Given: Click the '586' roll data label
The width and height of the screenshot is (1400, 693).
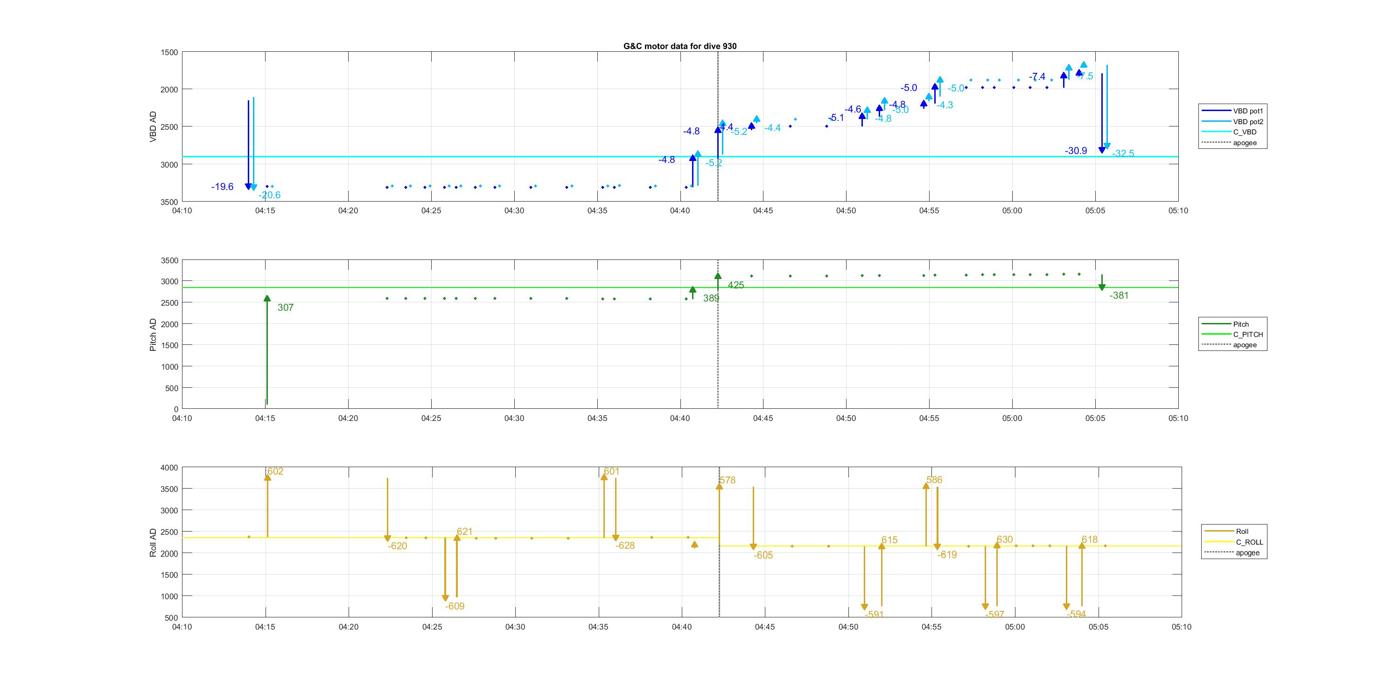Looking at the screenshot, I should [x=934, y=480].
